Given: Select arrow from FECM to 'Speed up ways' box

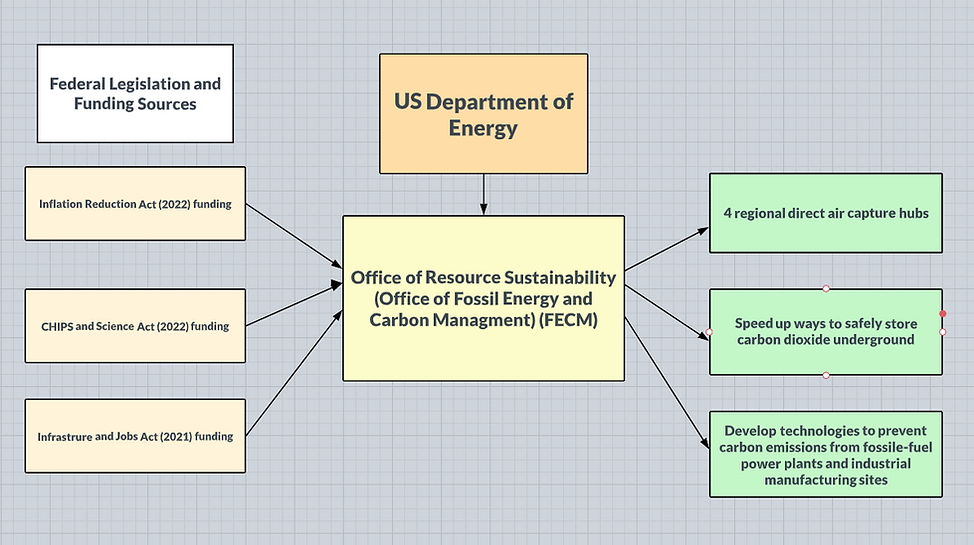Looking at the screenshot, I should 667,313.
